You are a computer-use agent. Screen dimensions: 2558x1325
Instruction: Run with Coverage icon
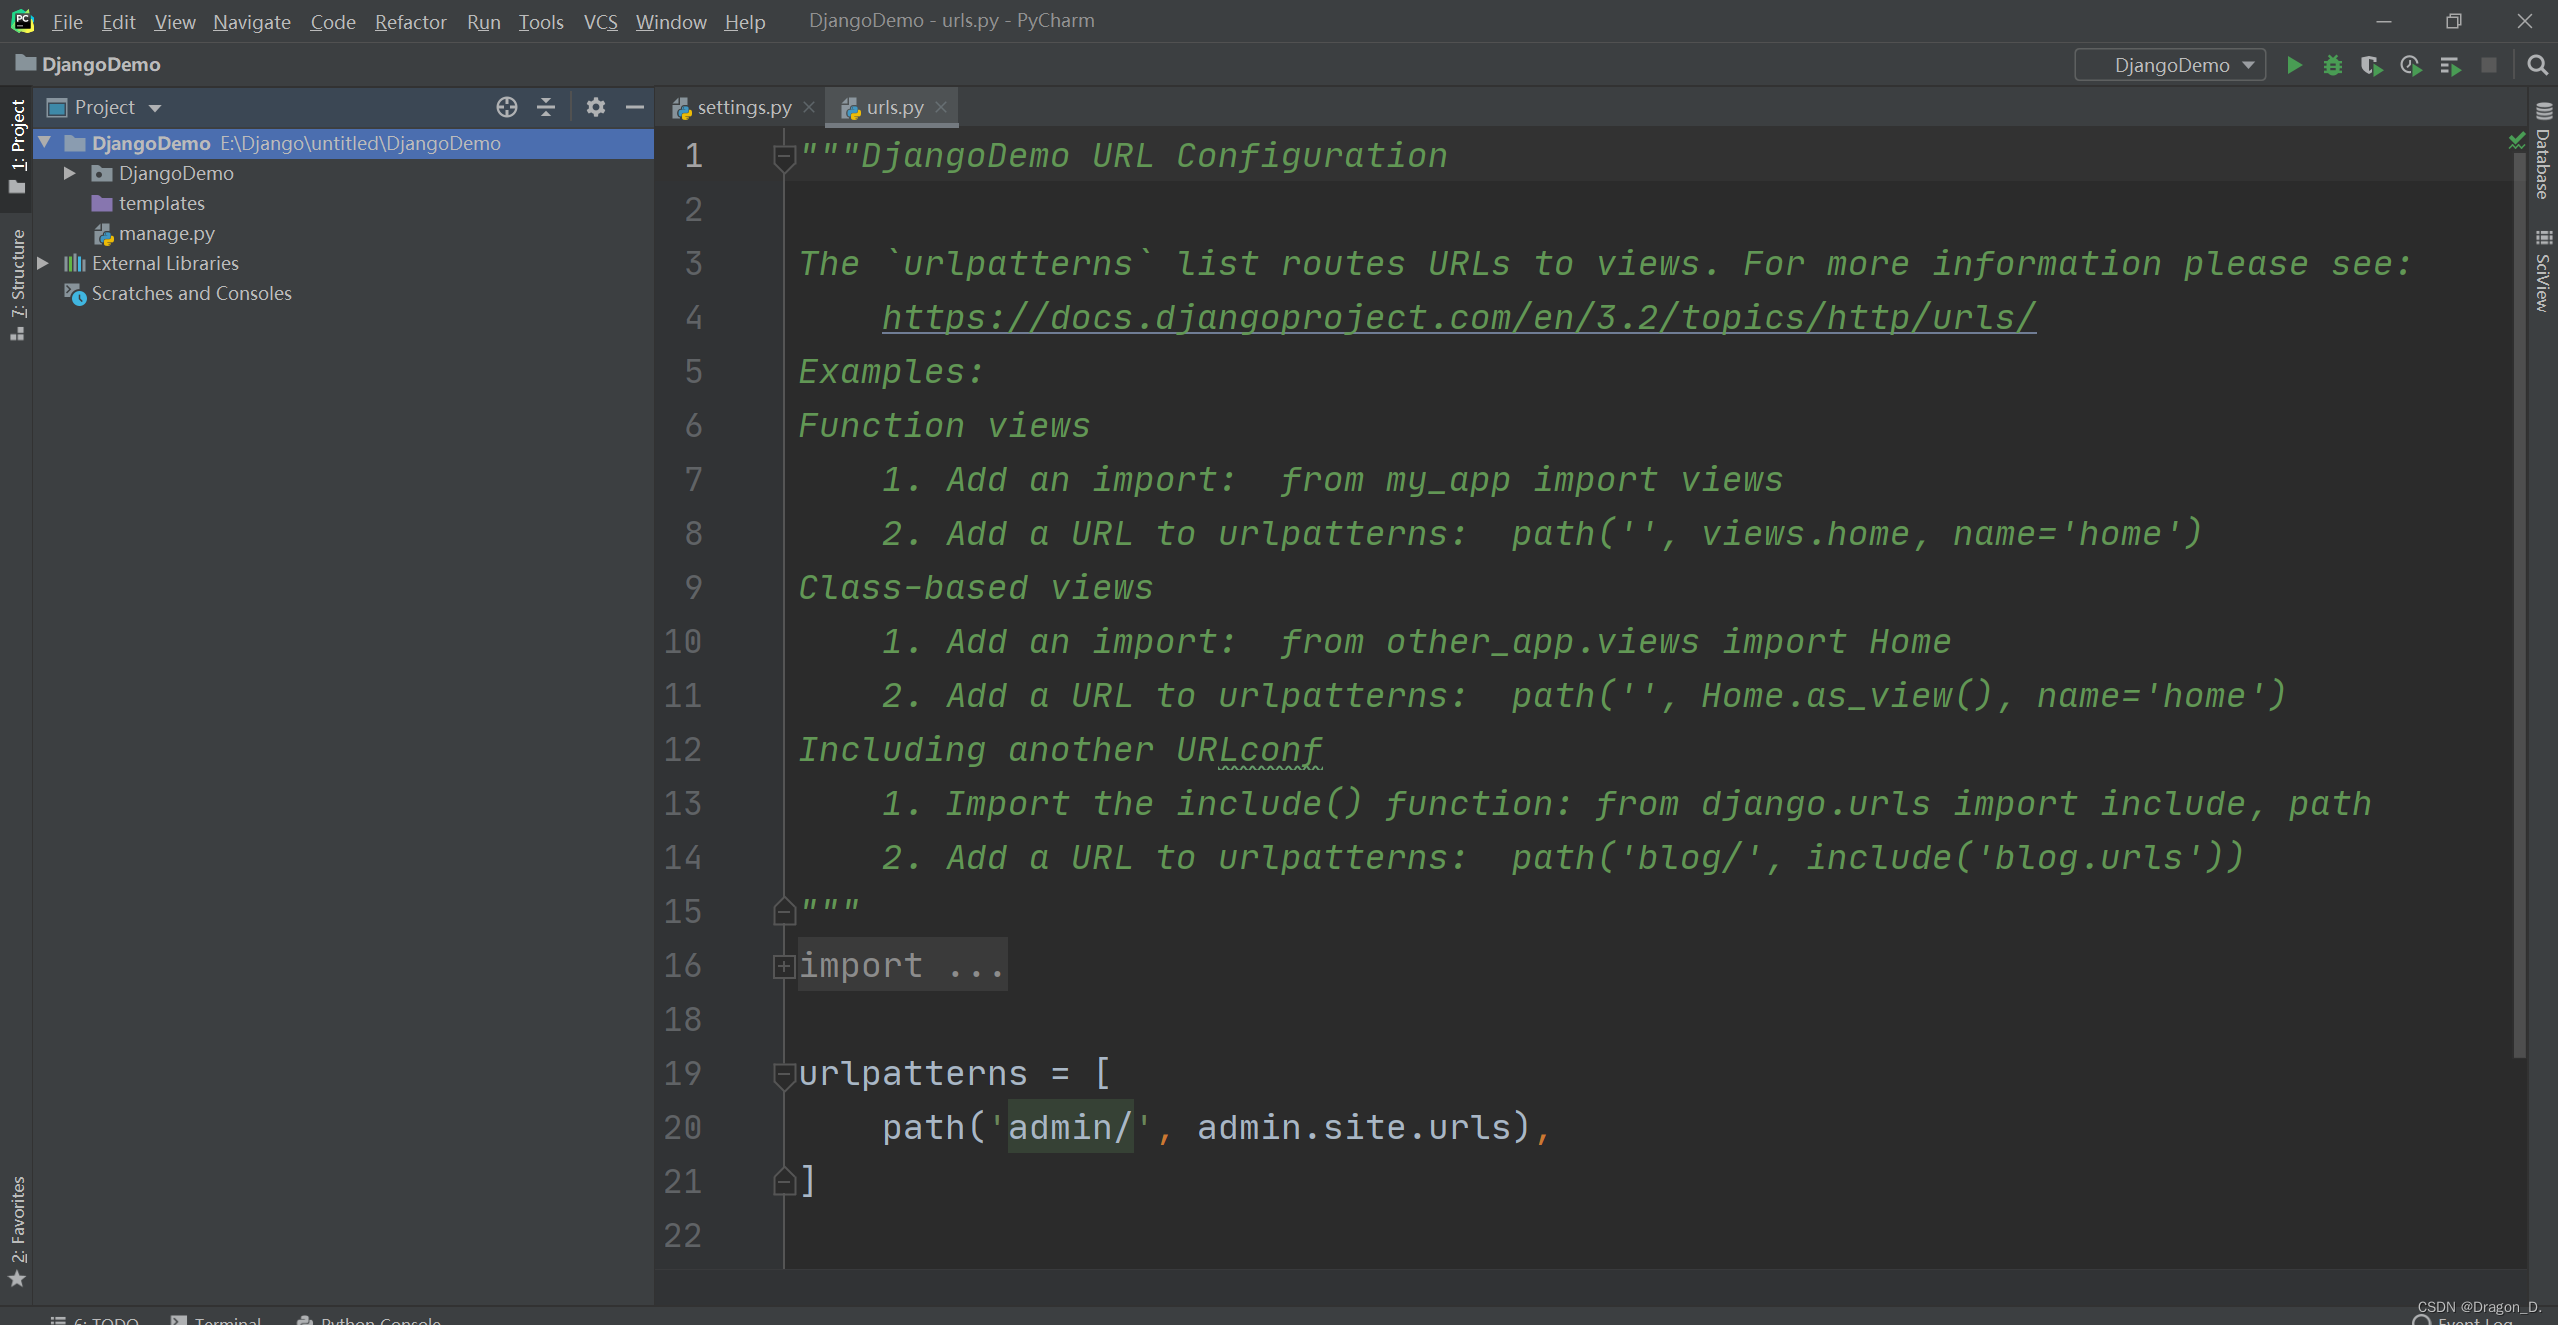[x=2371, y=65]
